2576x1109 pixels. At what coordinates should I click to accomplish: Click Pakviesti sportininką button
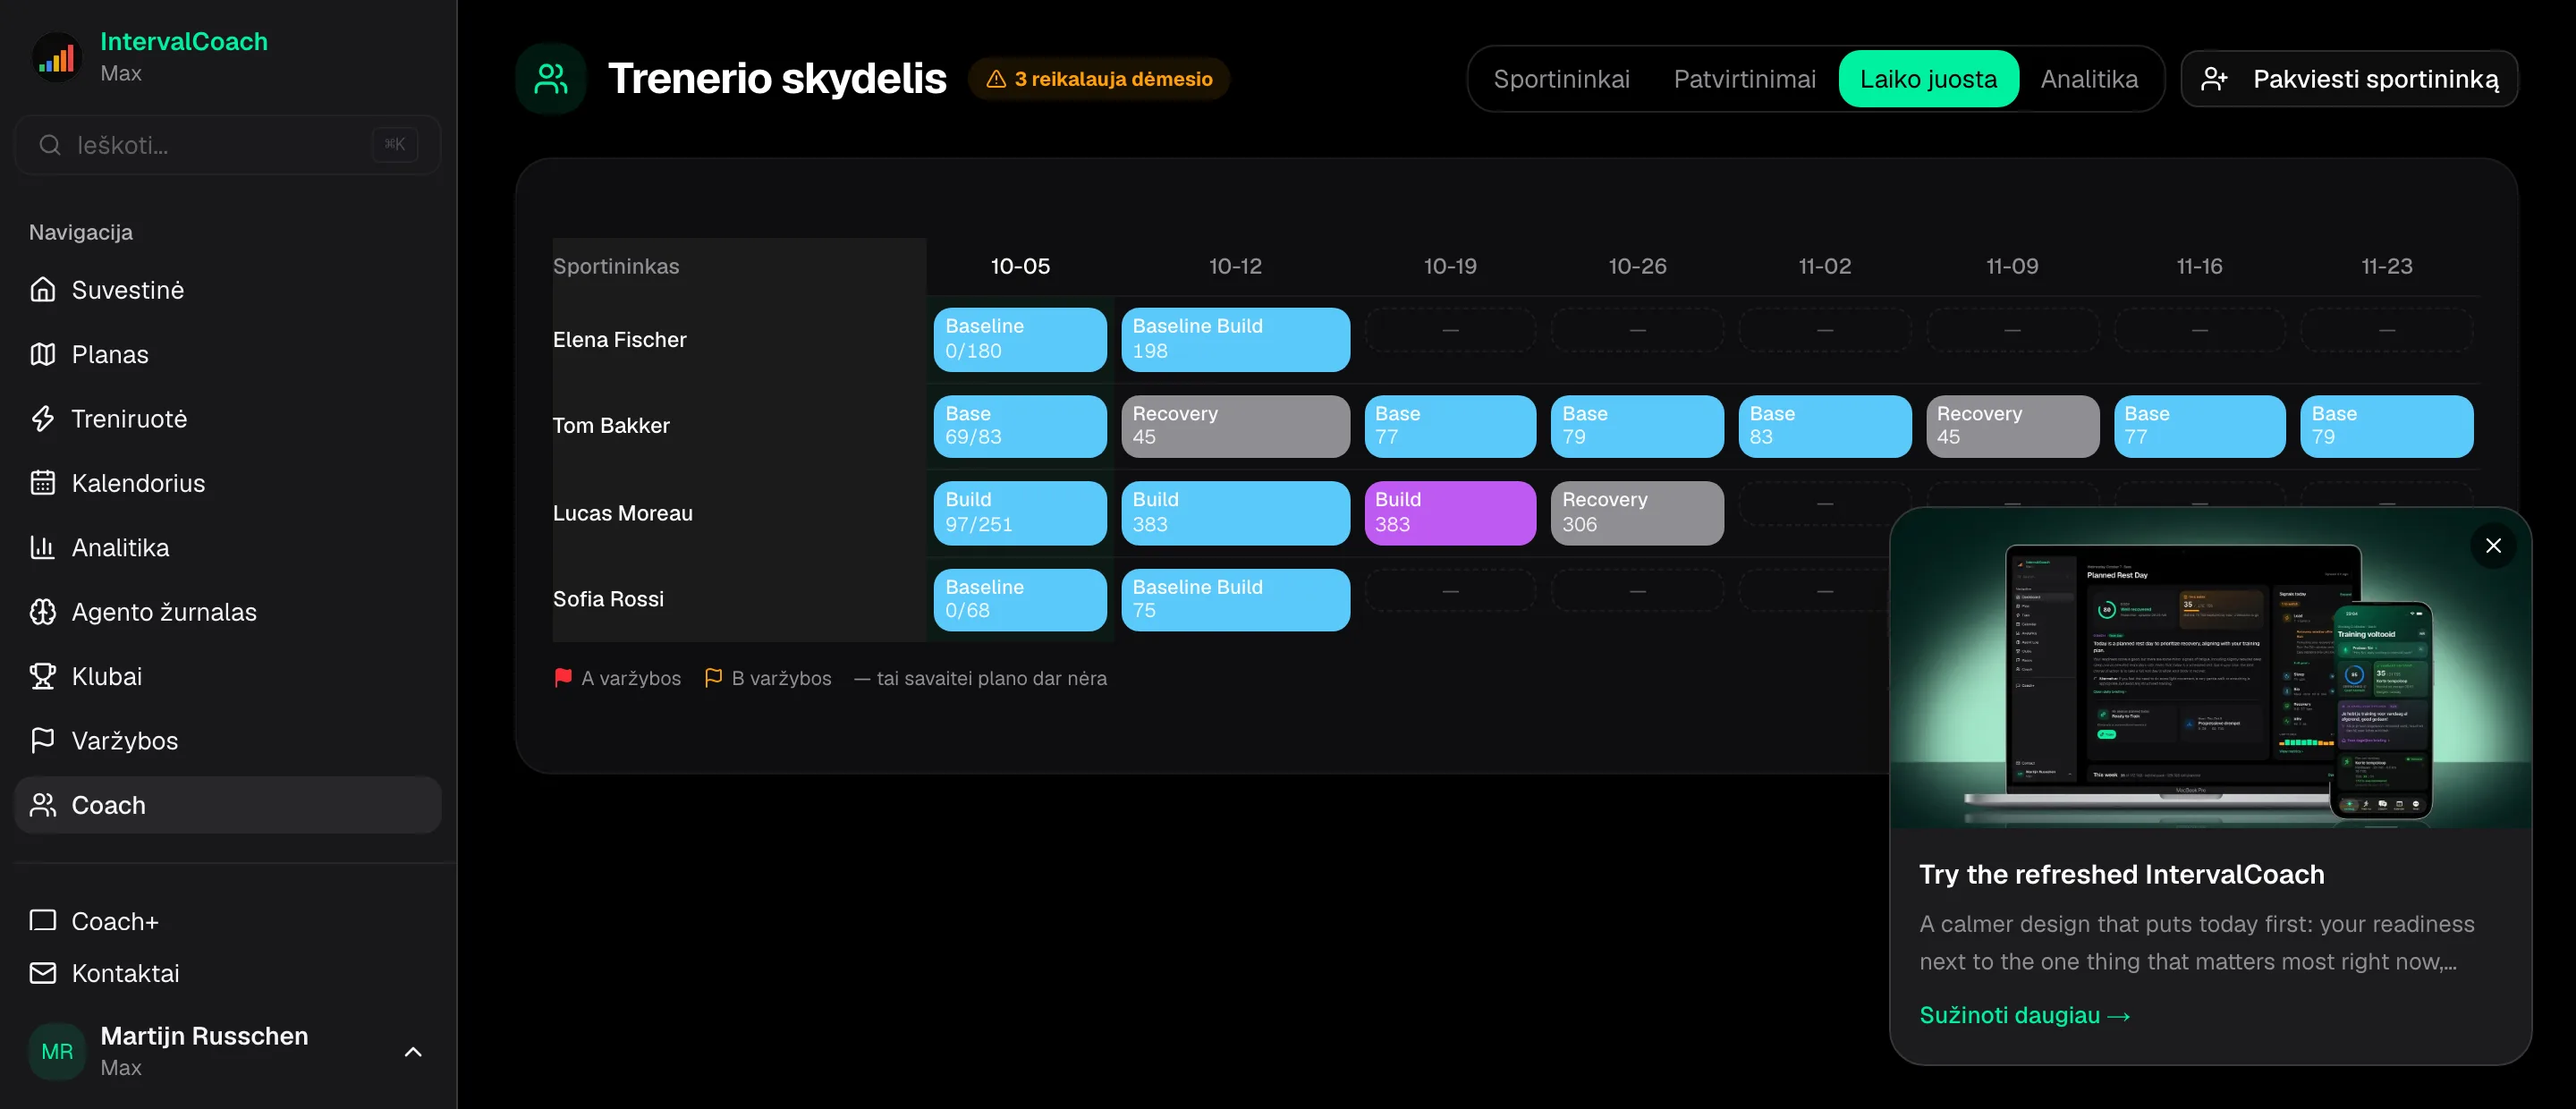[2349, 79]
